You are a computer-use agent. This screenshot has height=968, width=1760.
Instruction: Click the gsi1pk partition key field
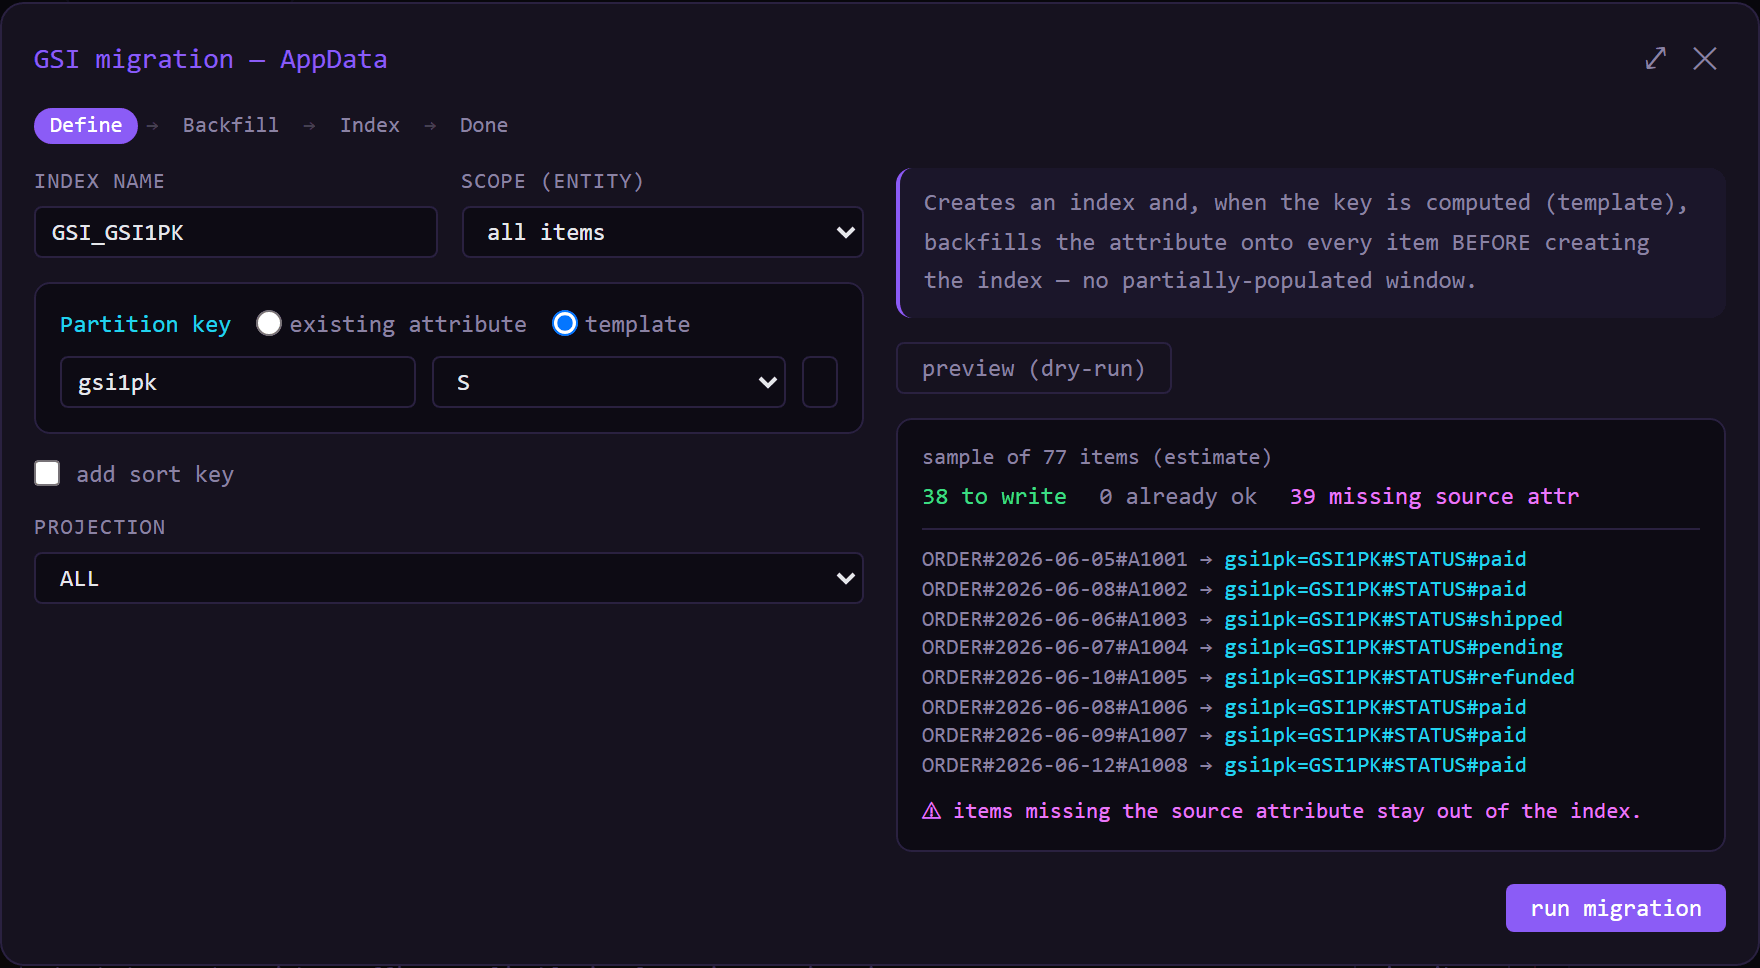(x=238, y=382)
